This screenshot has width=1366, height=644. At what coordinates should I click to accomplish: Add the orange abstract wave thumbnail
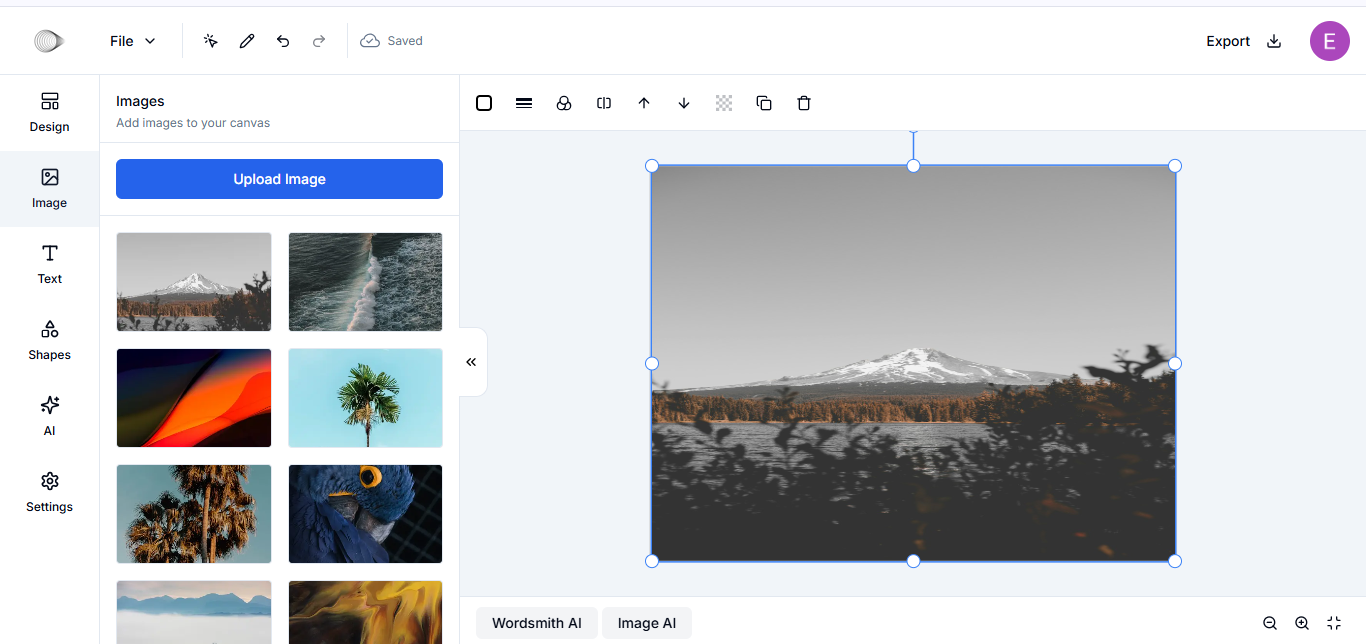click(x=194, y=398)
